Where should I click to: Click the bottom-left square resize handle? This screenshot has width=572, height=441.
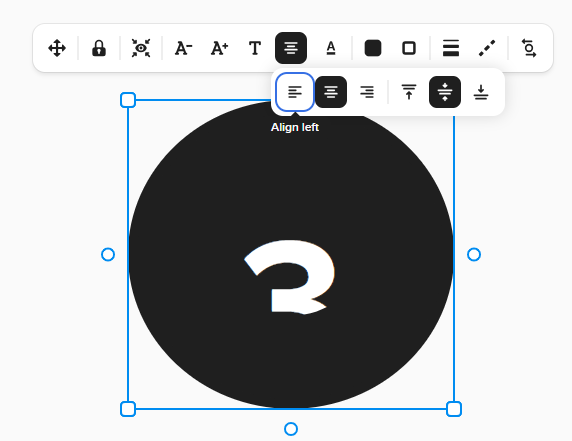point(128,409)
